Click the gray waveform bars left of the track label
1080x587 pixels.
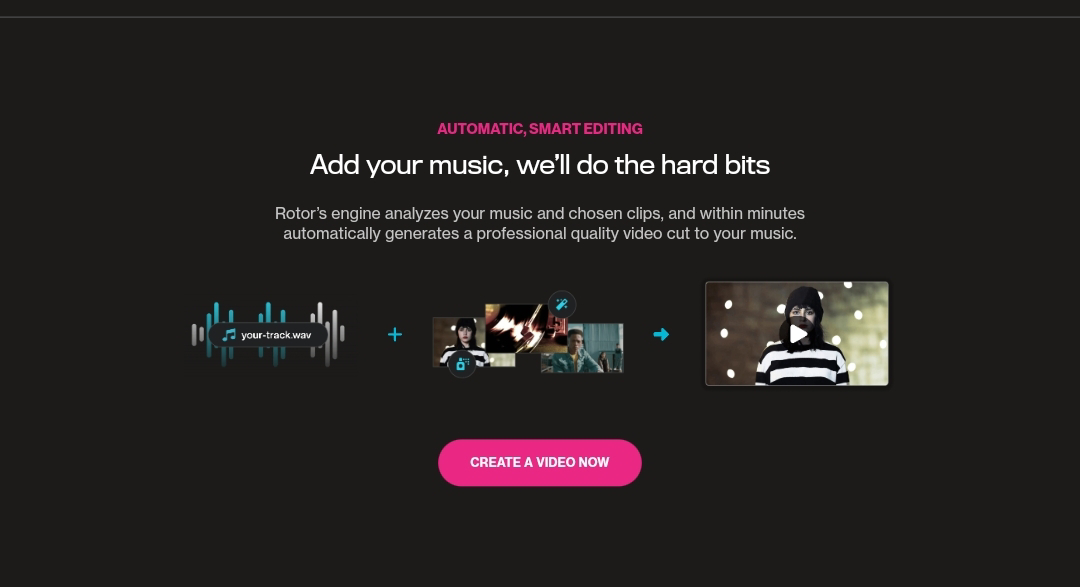[x=198, y=334]
